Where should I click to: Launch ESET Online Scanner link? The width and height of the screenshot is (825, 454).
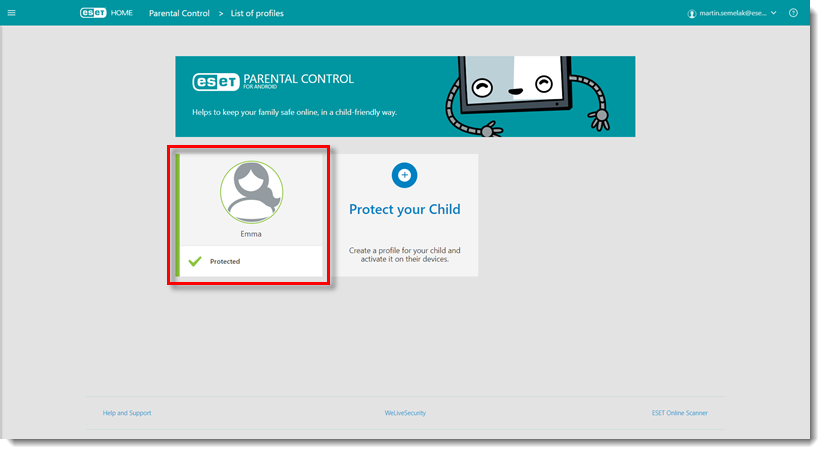(x=678, y=412)
